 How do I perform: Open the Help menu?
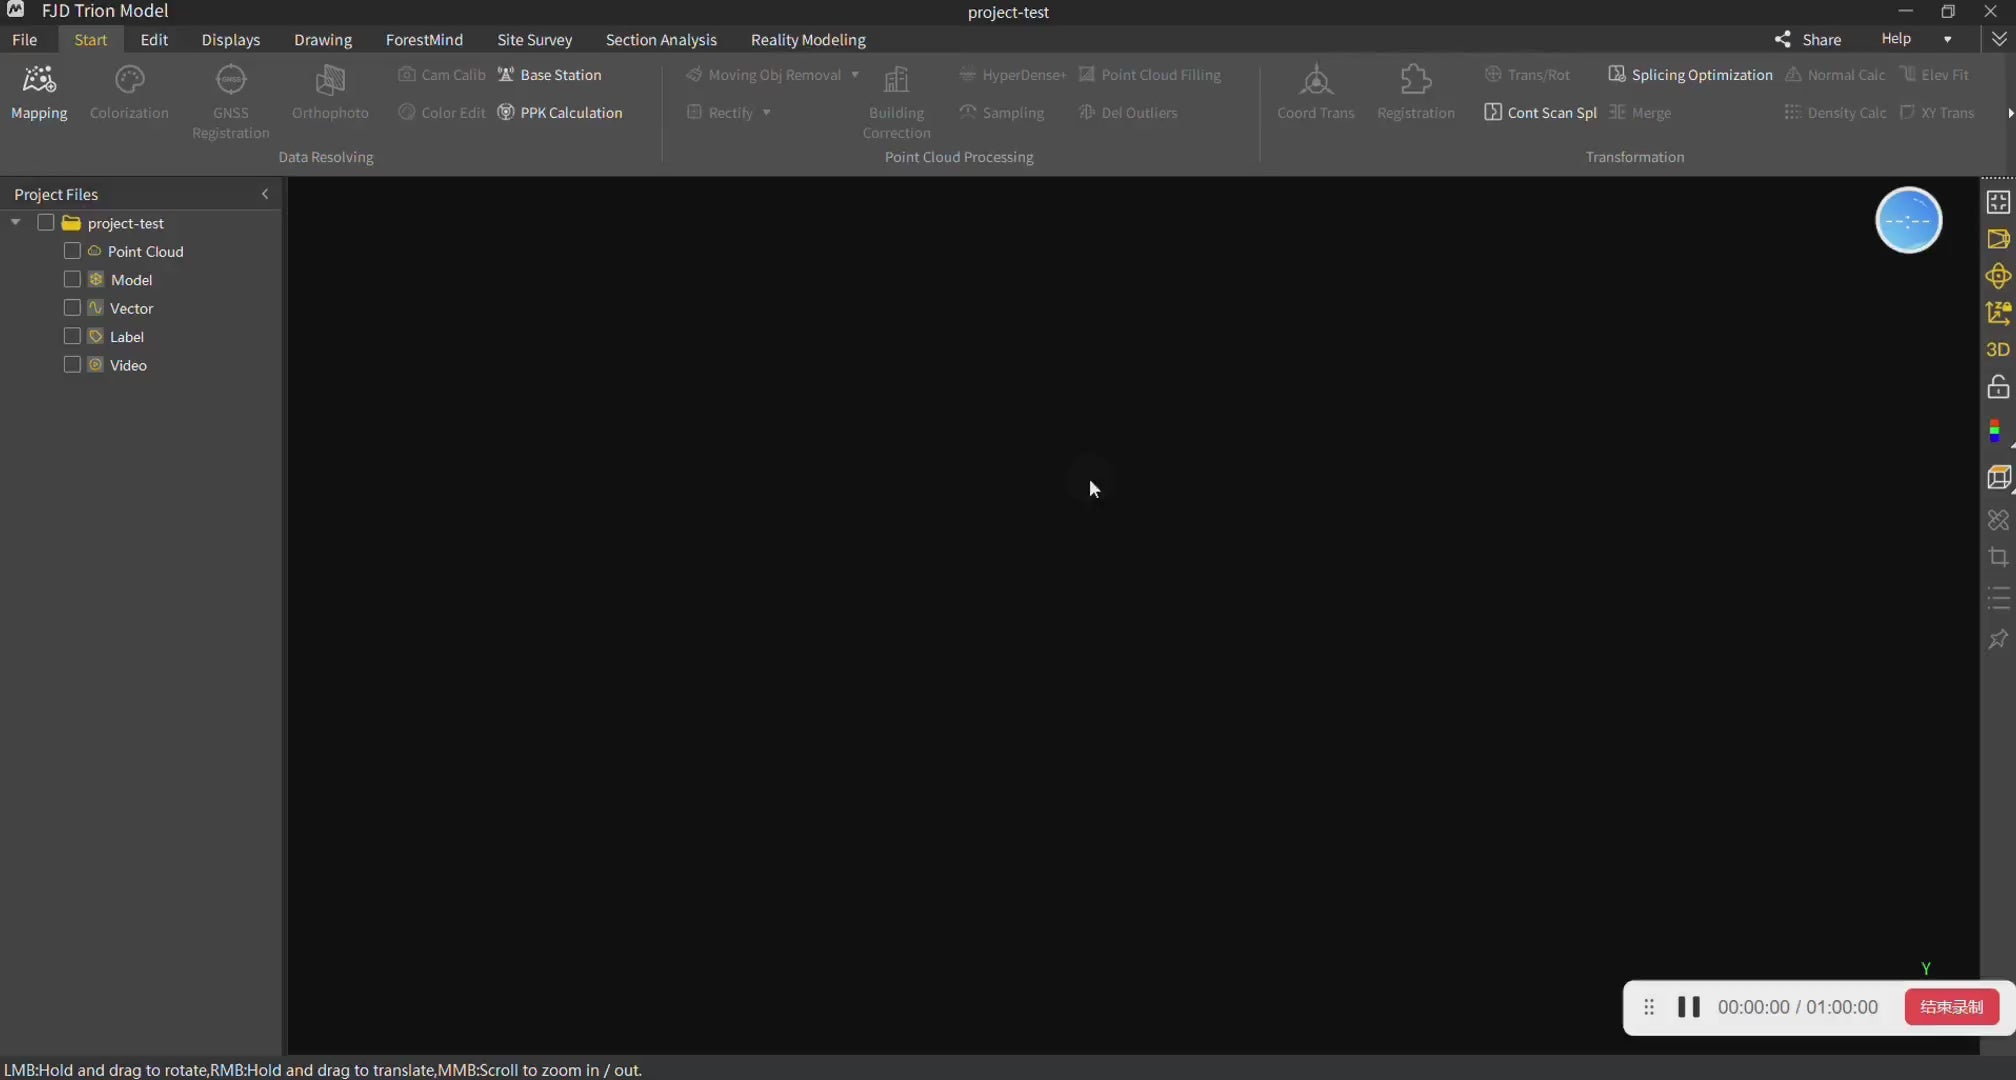[x=1896, y=39]
